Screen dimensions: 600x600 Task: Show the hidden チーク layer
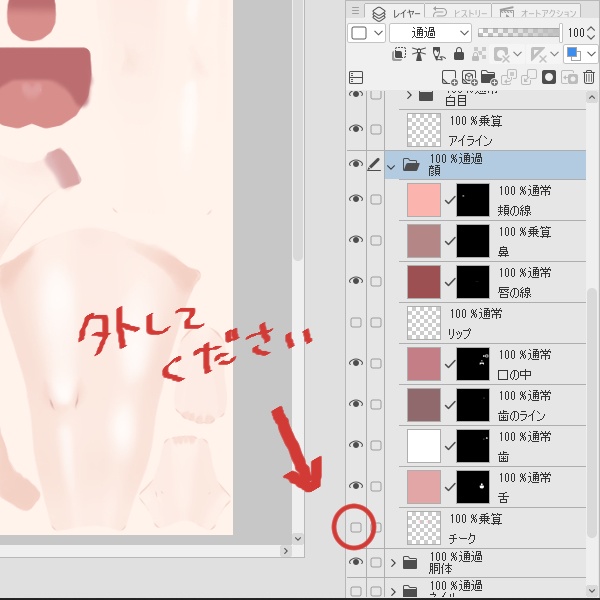[356, 528]
